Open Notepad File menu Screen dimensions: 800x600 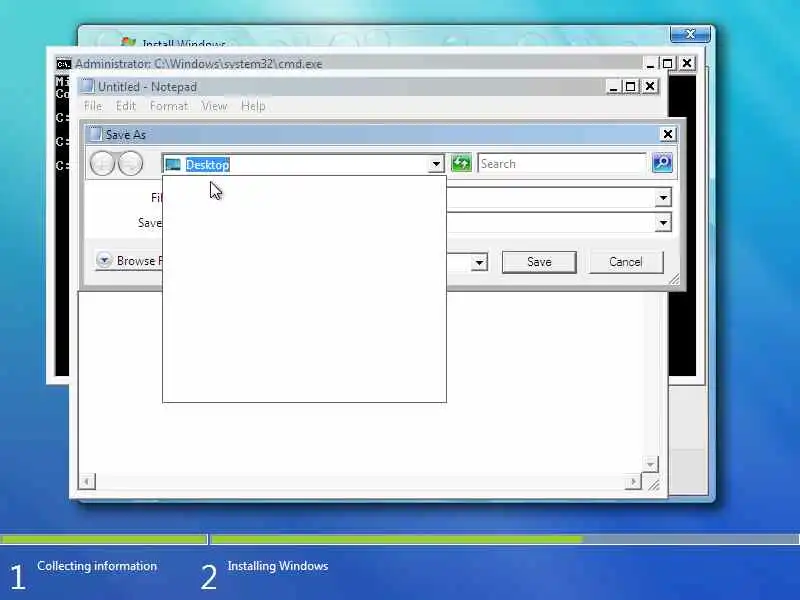(x=93, y=106)
